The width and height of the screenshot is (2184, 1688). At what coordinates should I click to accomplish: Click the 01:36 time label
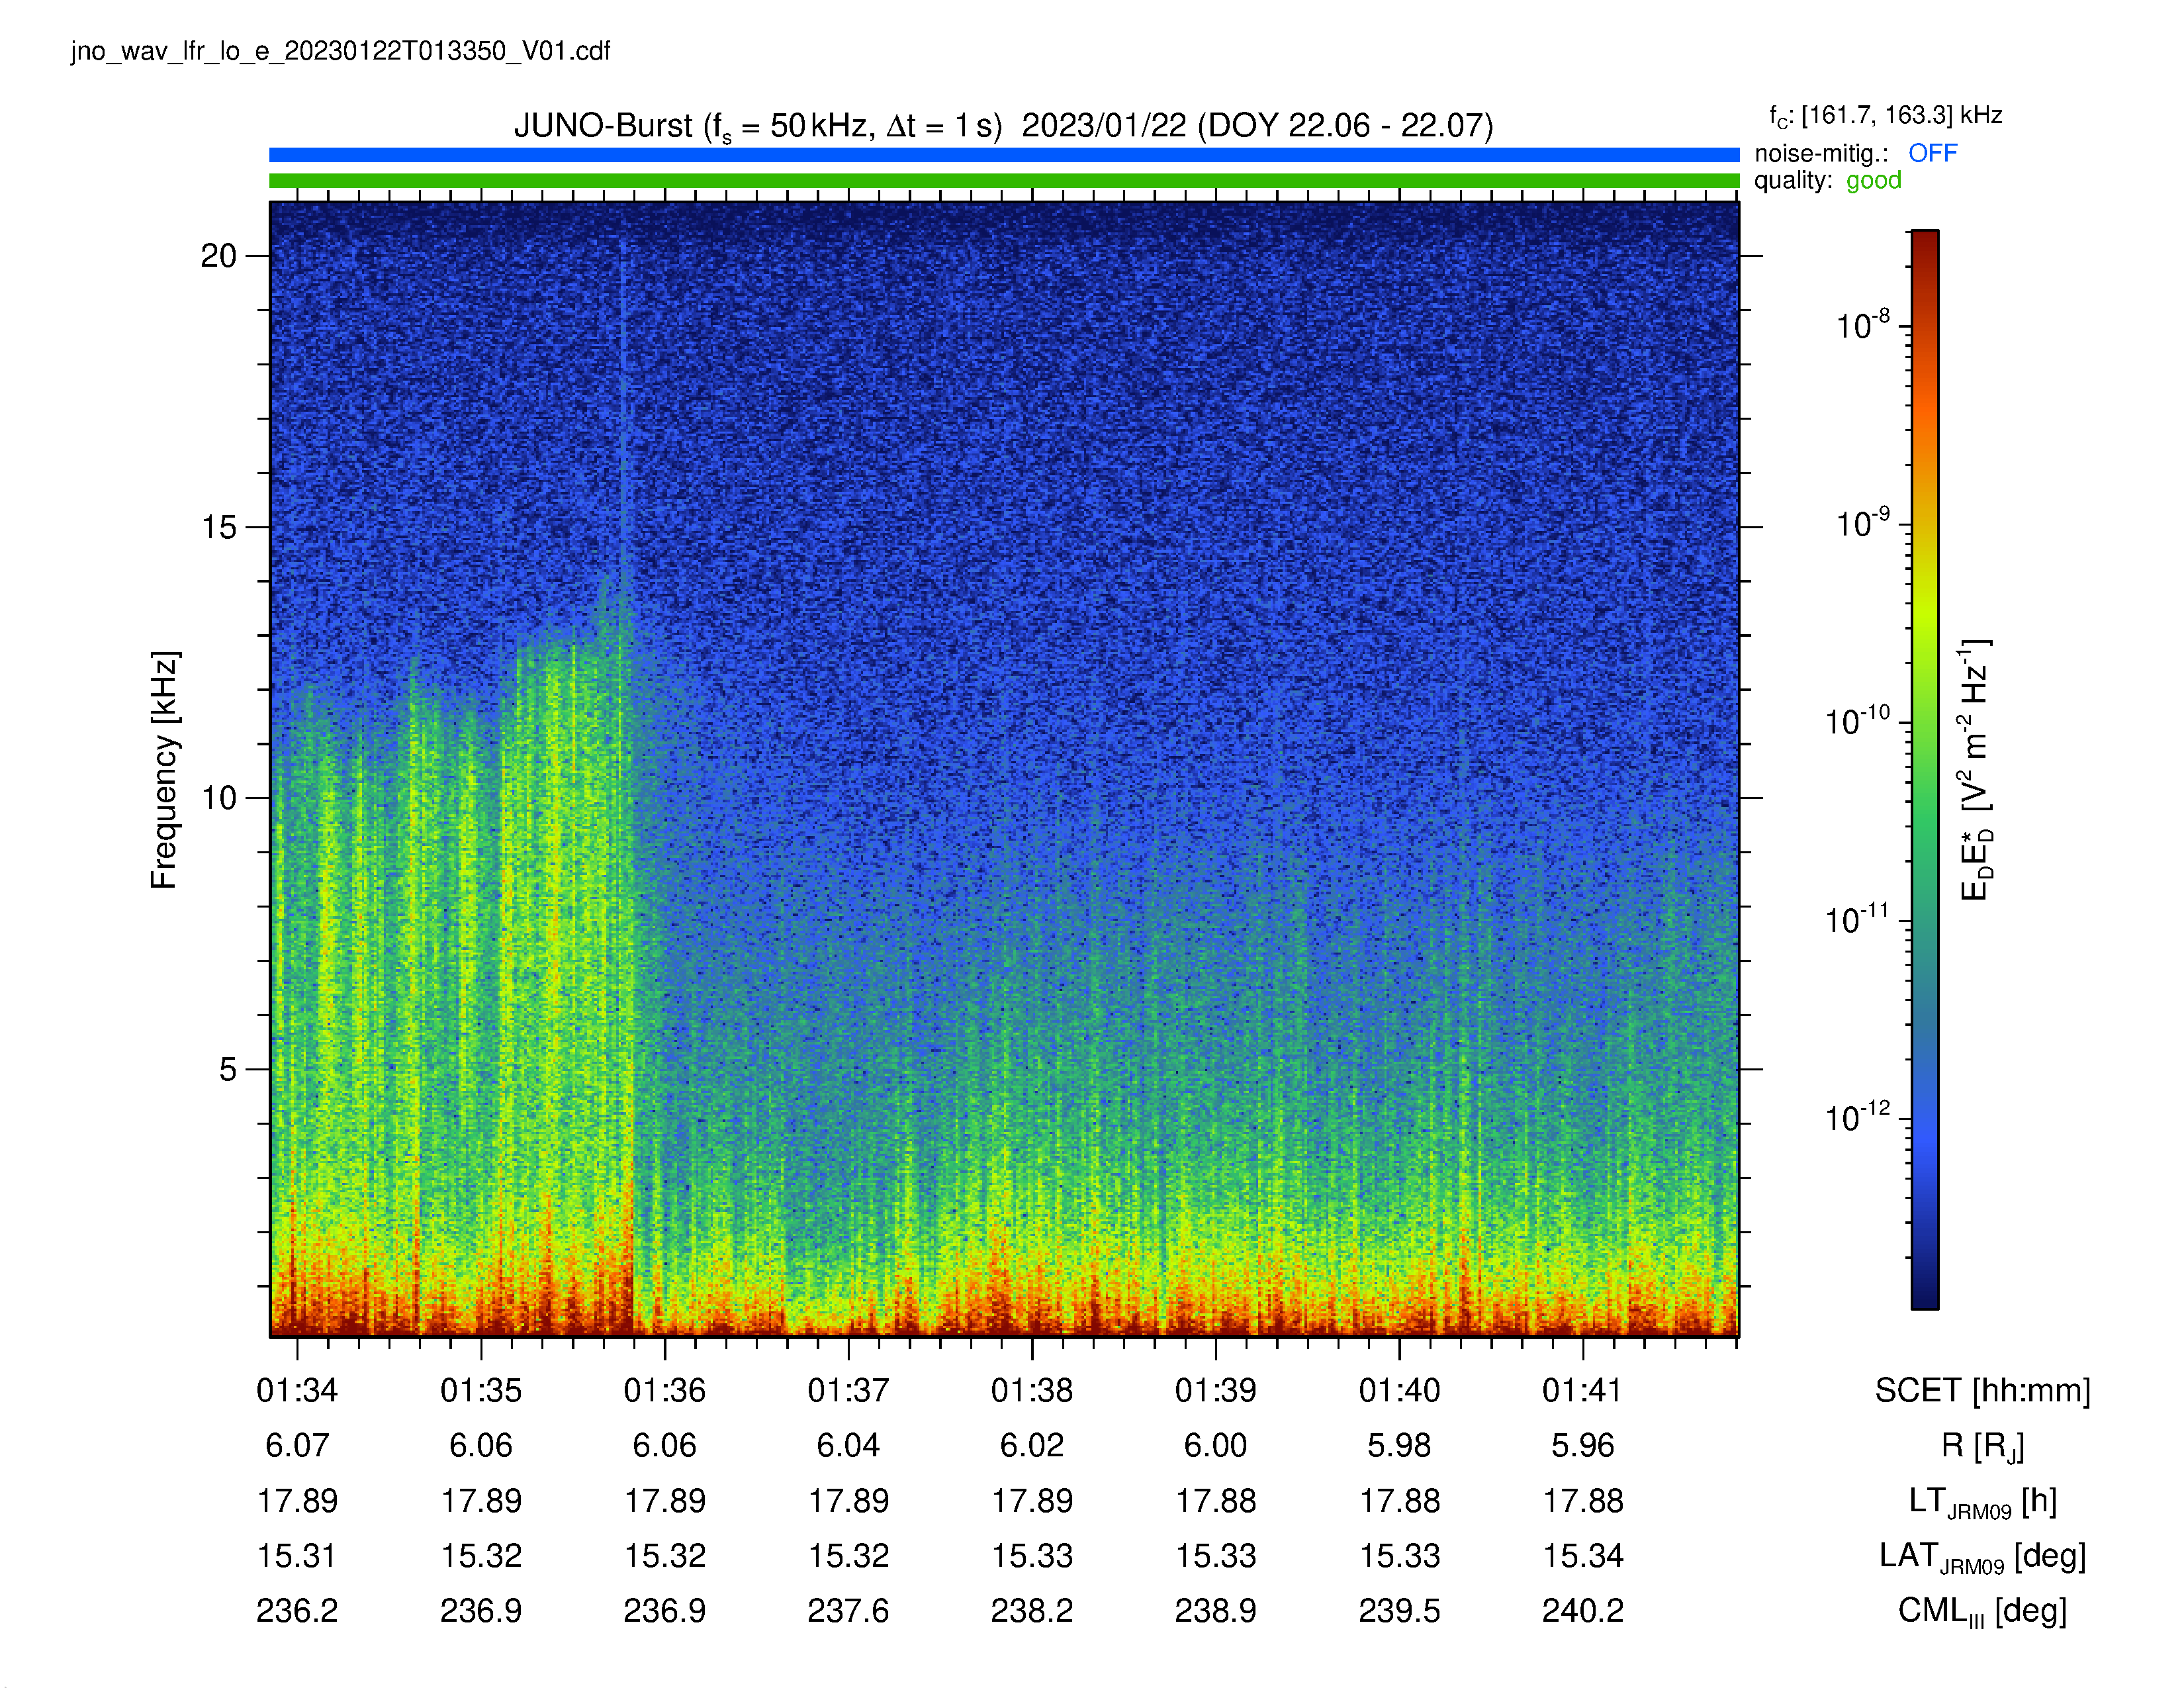point(665,1390)
